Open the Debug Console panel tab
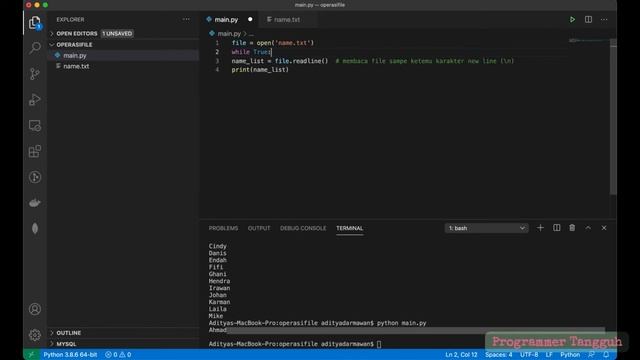Image resolution: width=640 pixels, height=360 pixels. click(x=303, y=228)
